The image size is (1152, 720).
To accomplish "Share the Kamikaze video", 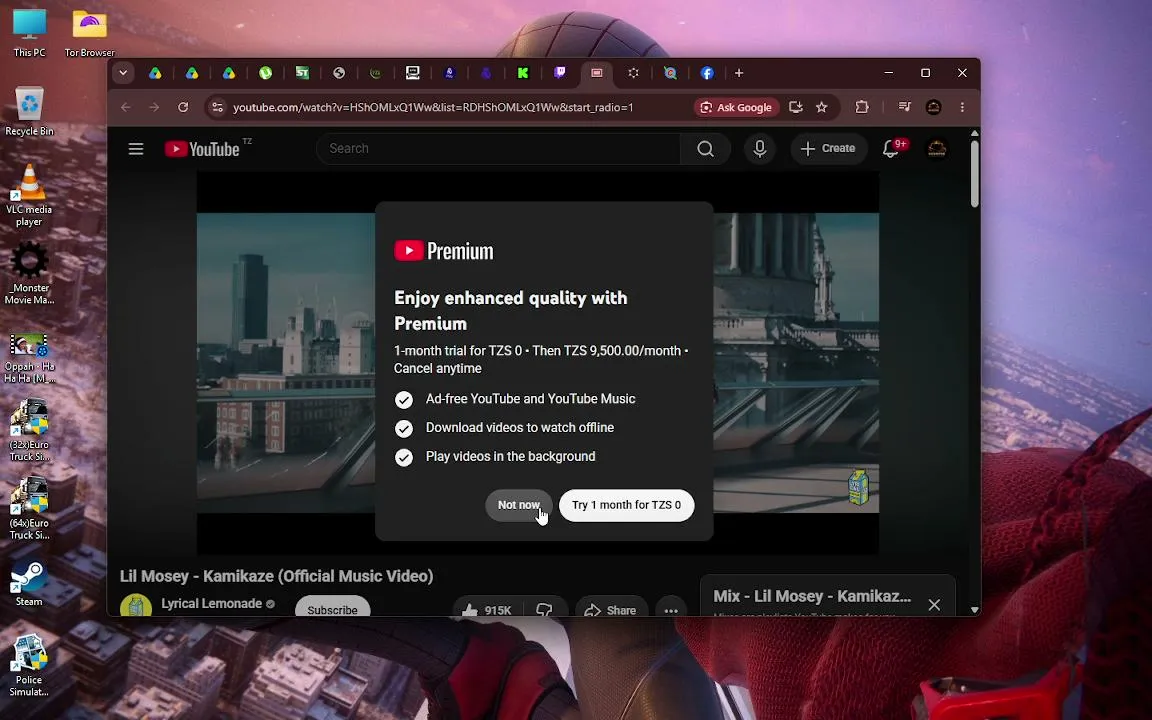I will tap(611, 610).
